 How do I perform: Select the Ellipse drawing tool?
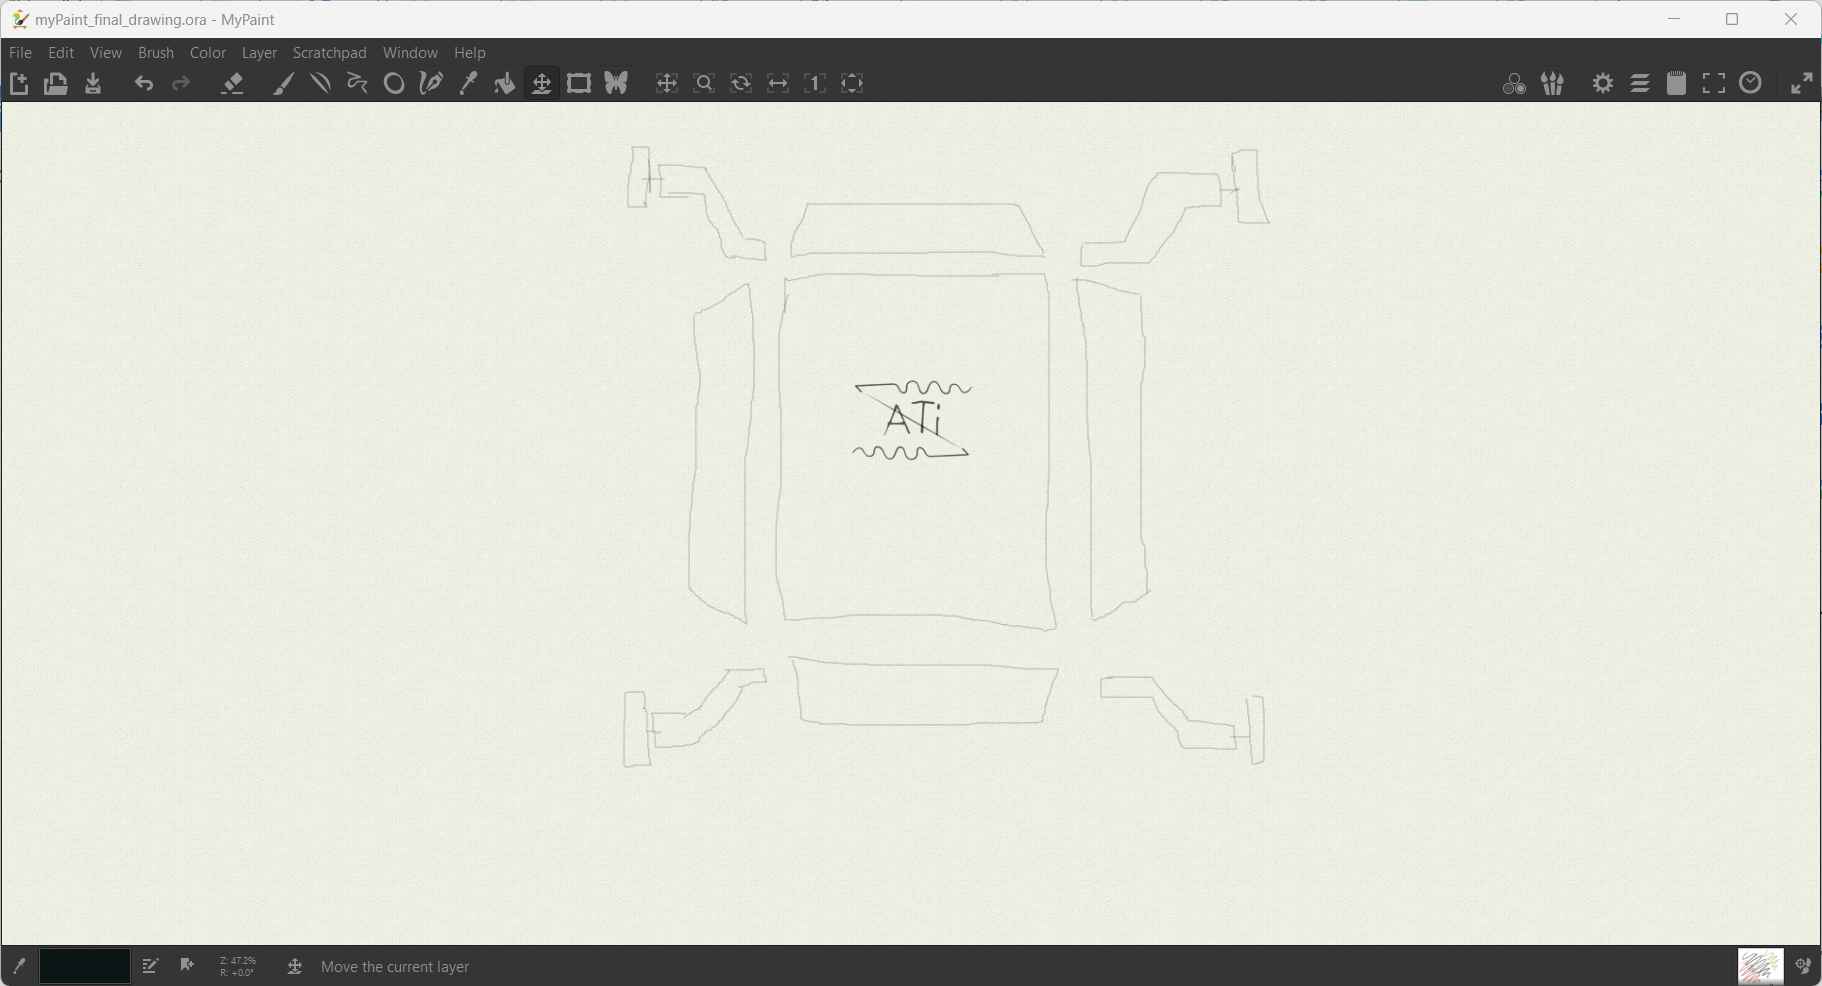(394, 84)
